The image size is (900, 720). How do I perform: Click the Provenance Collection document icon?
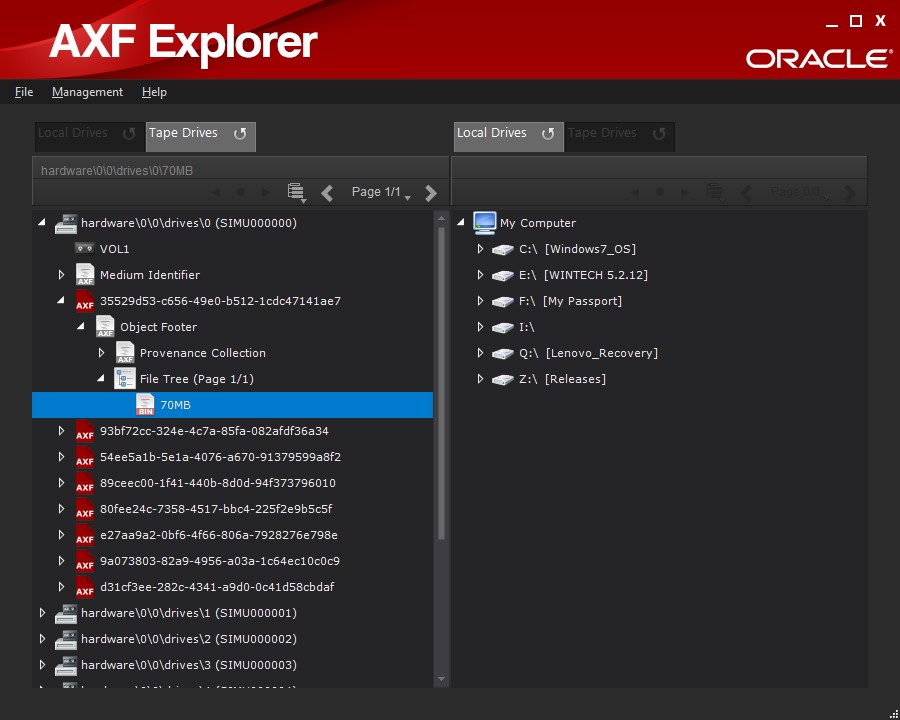click(125, 353)
